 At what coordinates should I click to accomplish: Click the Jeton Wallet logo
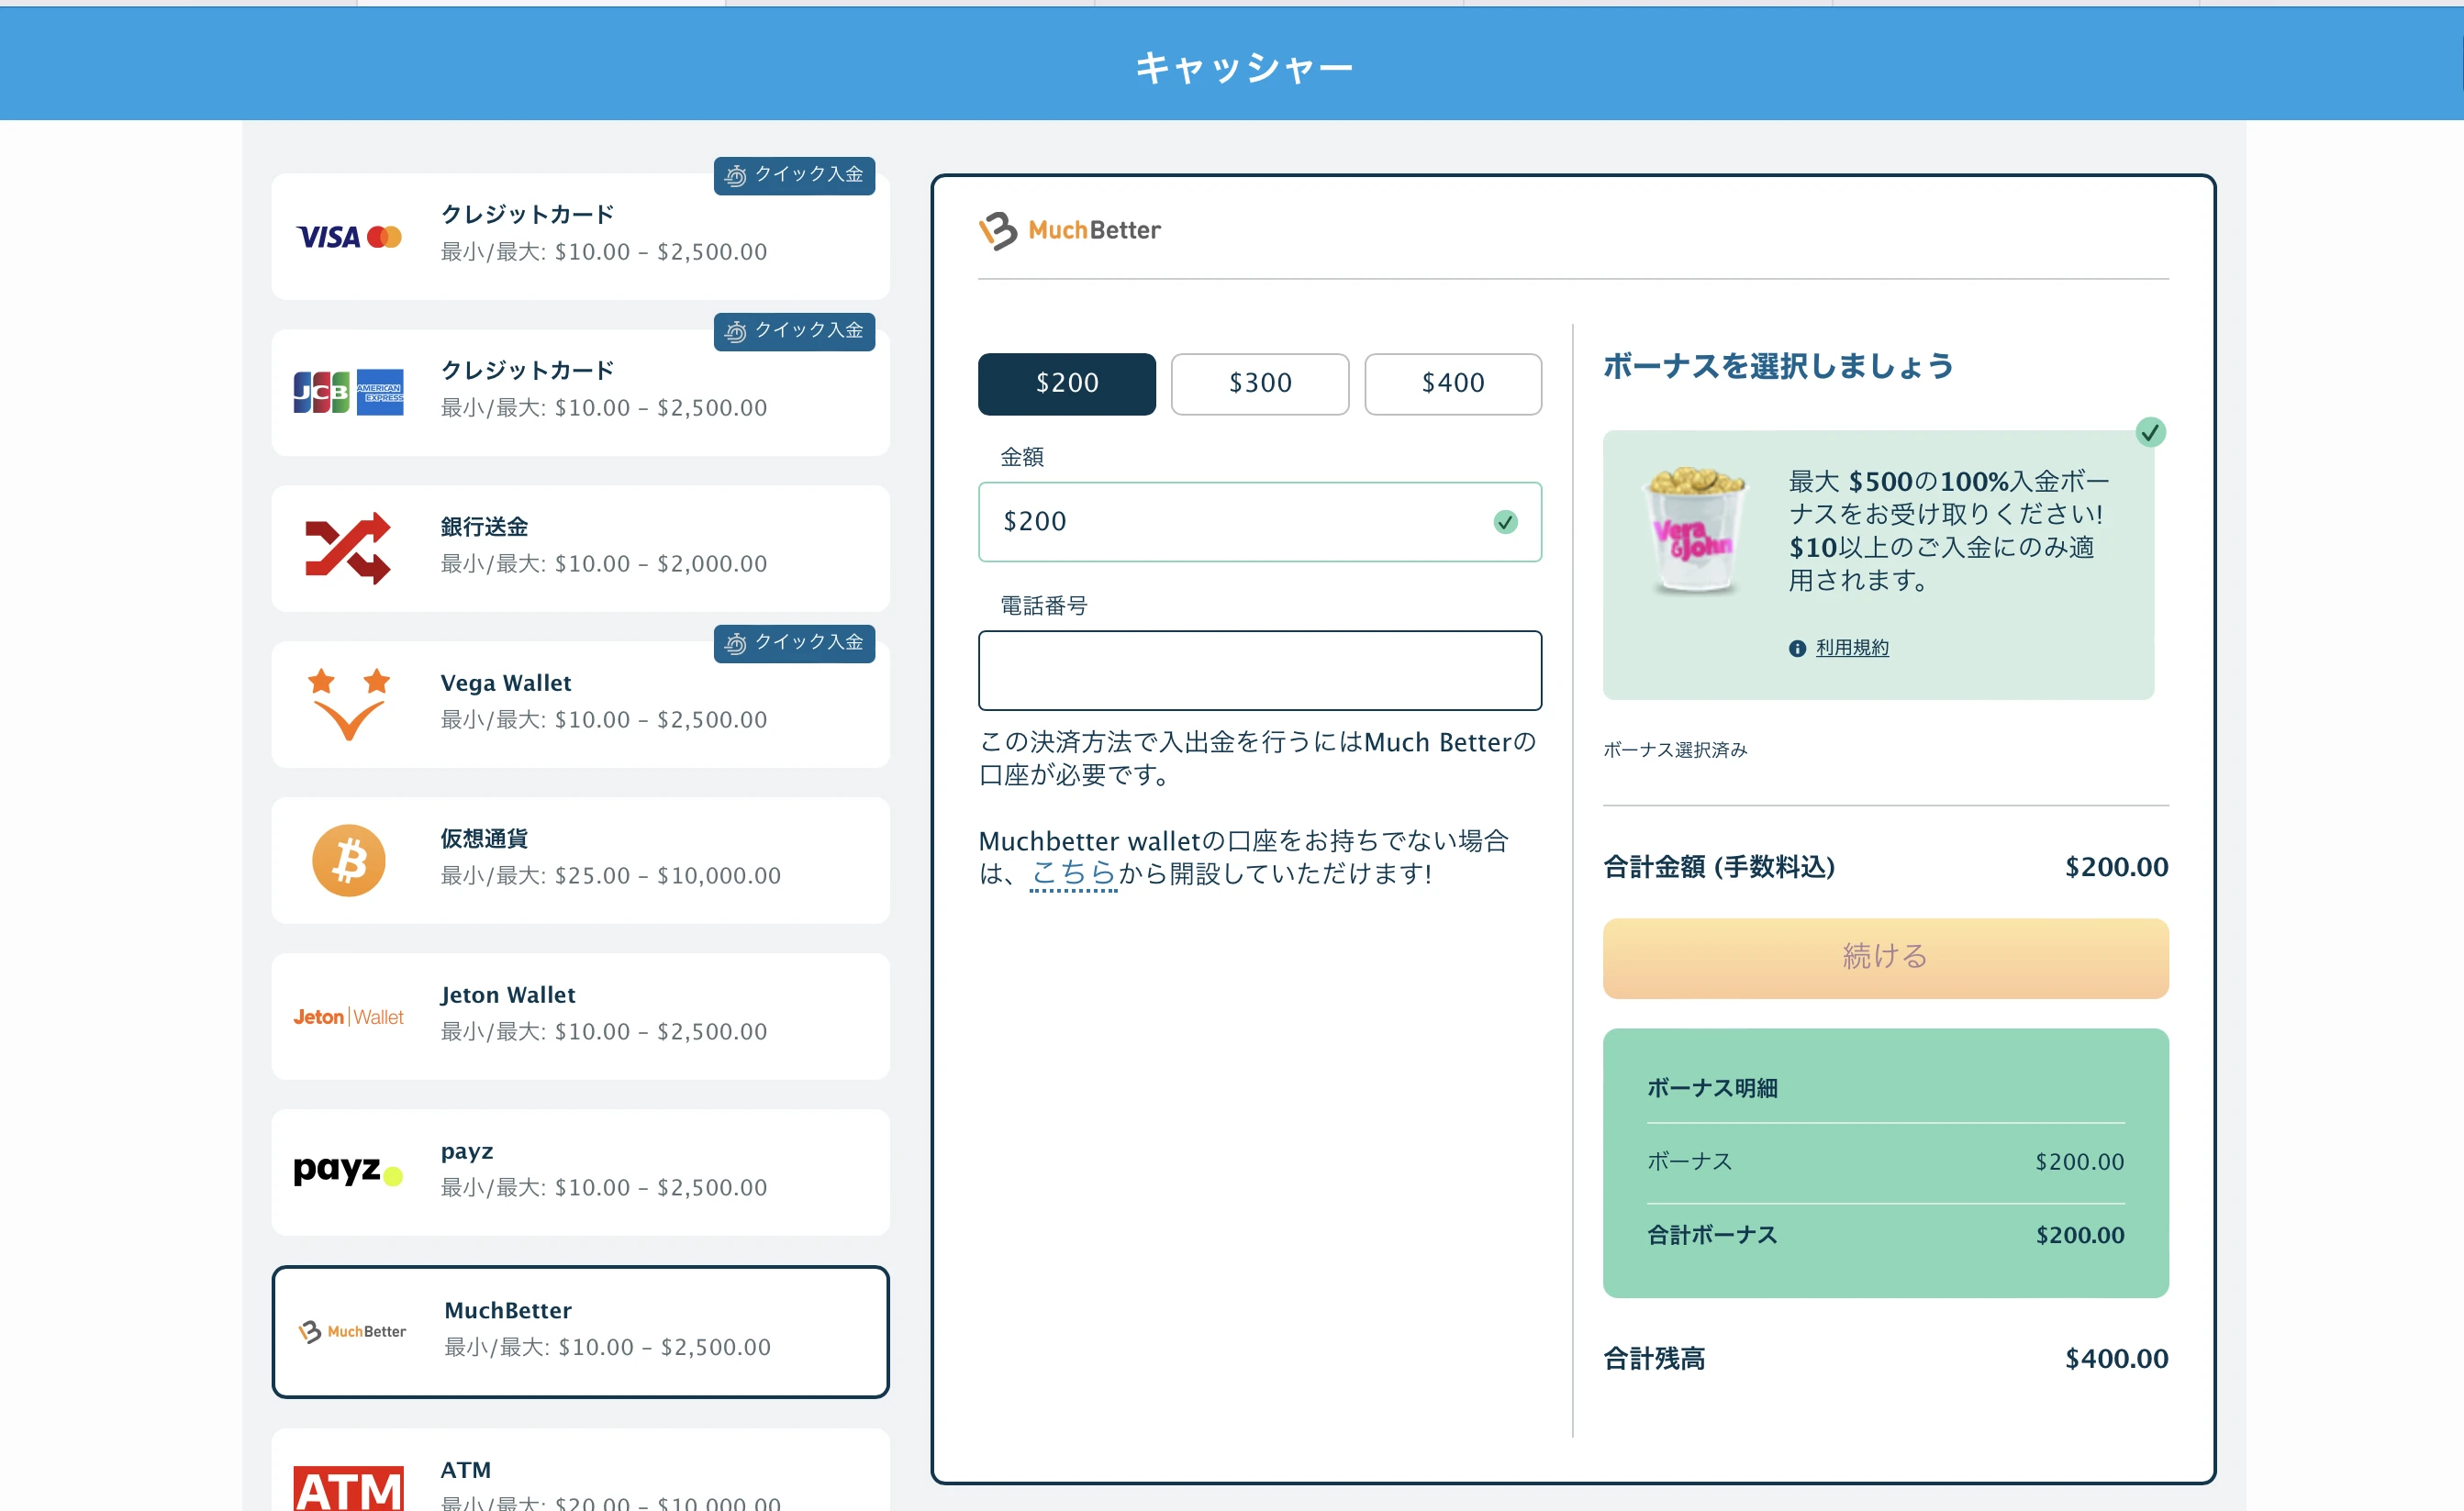point(349,1017)
